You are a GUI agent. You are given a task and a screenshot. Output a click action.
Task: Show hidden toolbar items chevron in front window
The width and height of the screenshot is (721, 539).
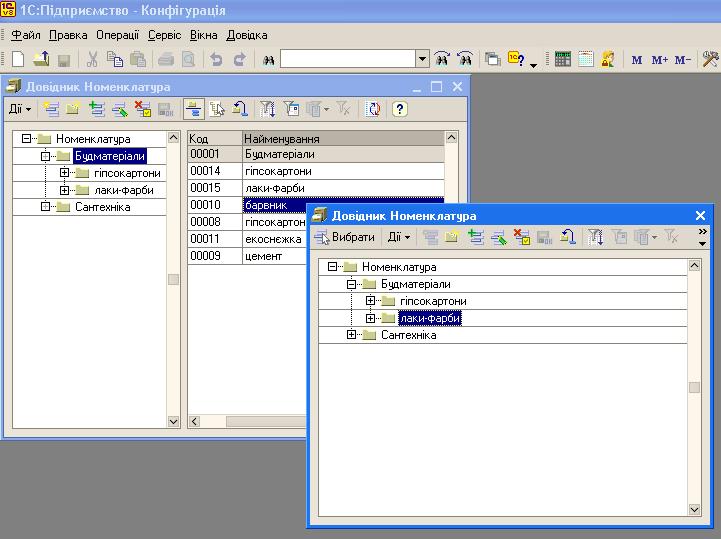[702, 231]
